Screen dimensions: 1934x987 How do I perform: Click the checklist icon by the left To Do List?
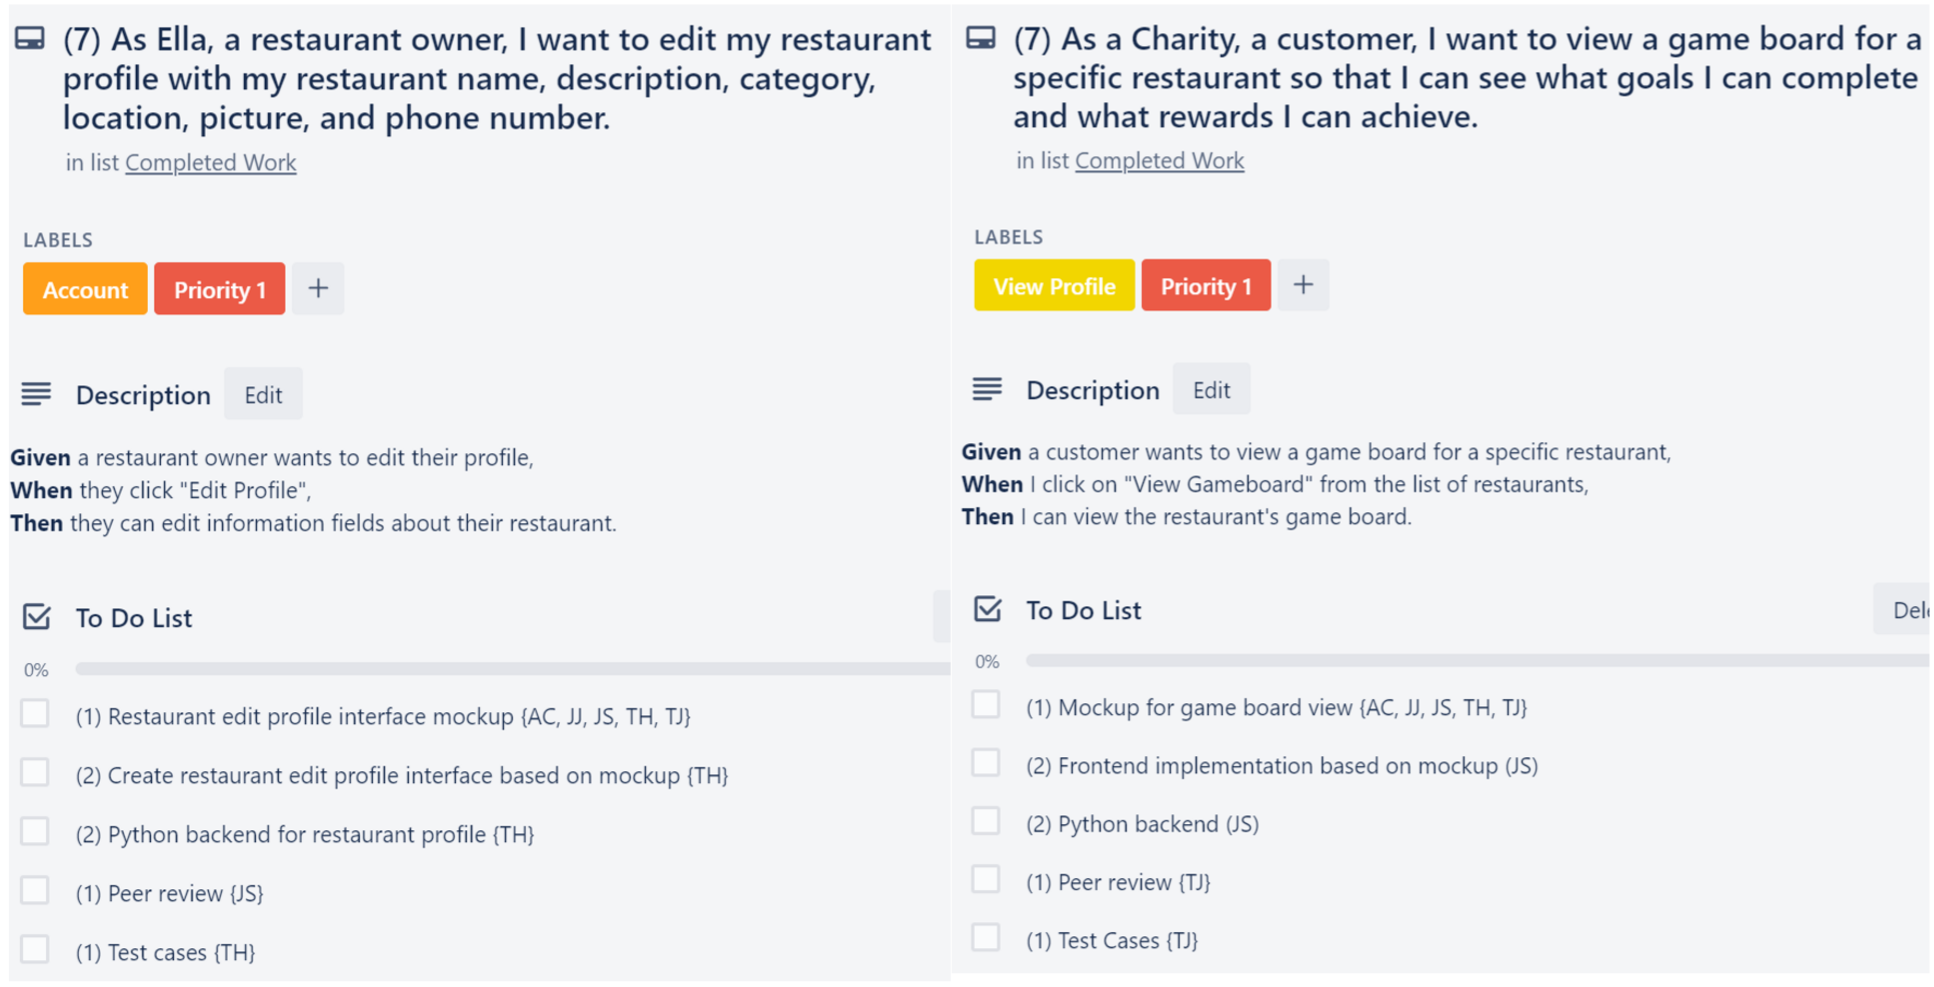(37, 617)
